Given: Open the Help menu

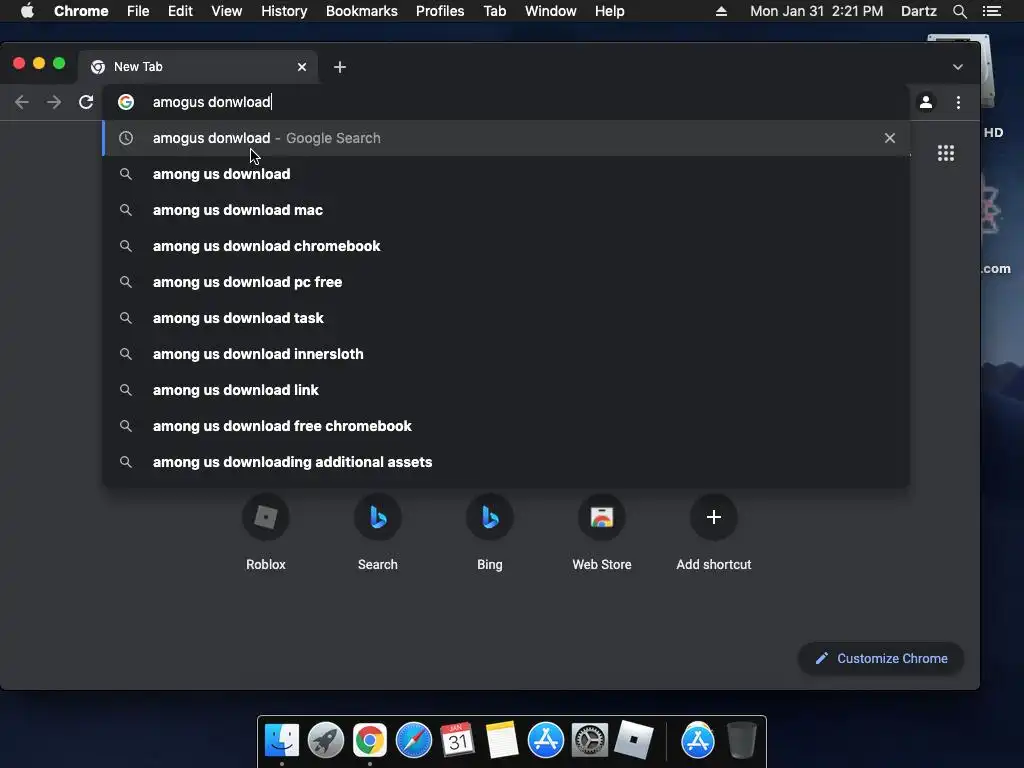Looking at the screenshot, I should coord(609,11).
